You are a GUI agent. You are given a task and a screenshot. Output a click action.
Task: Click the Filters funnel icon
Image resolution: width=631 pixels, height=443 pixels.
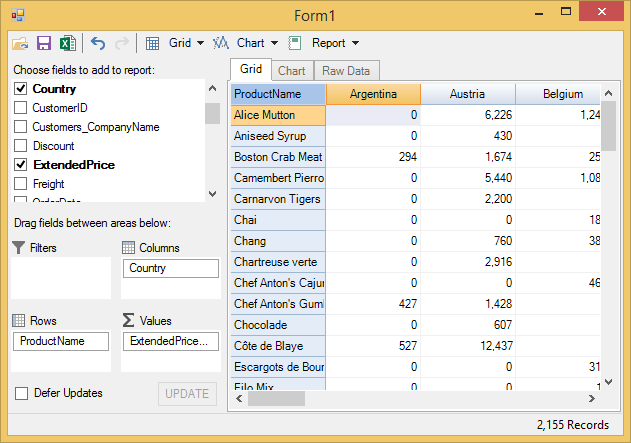19,247
